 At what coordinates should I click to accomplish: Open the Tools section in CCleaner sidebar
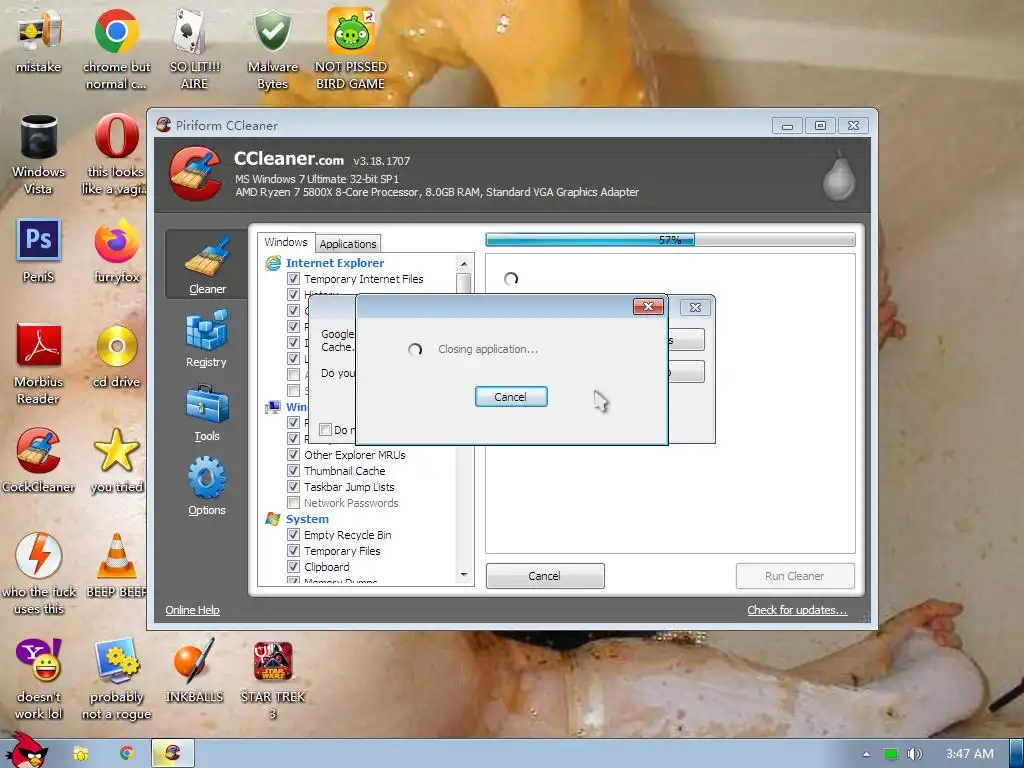(206, 413)
